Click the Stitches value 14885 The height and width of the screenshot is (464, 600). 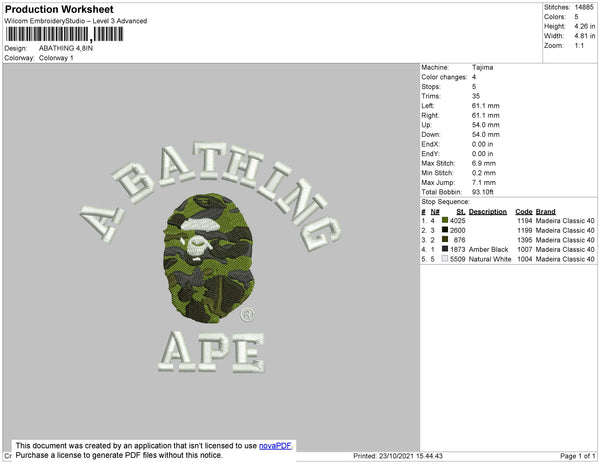tap(584, 7)
